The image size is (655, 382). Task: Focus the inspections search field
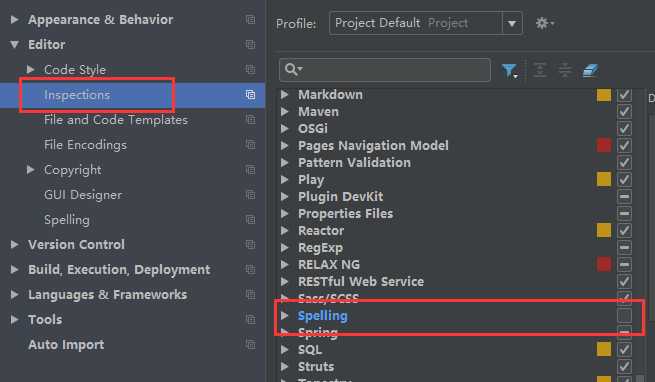click(x=385, y=70)
